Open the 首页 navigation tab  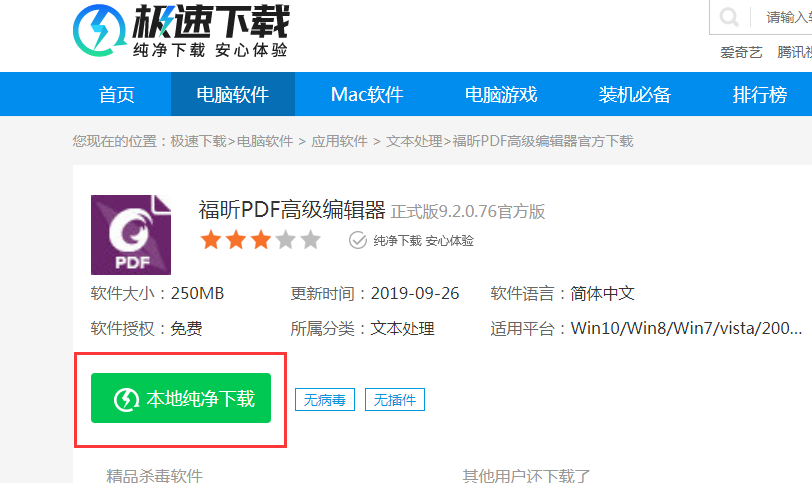pos(117,94)
